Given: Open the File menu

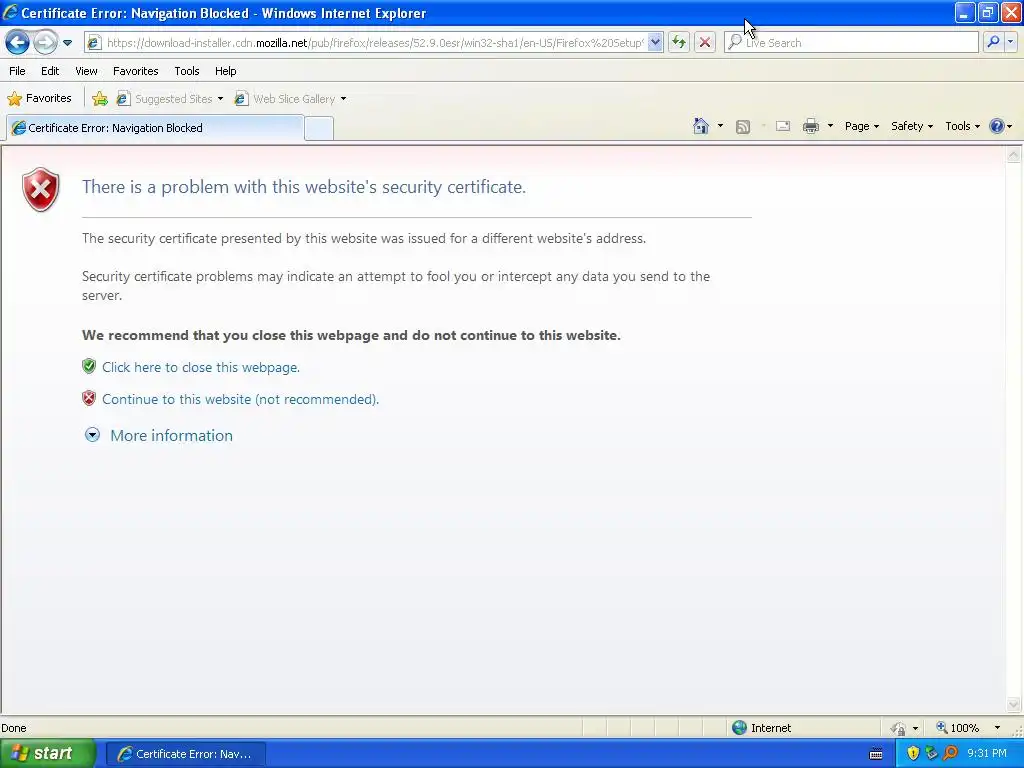Looking at the screenshot, I should tap(18, 71).
